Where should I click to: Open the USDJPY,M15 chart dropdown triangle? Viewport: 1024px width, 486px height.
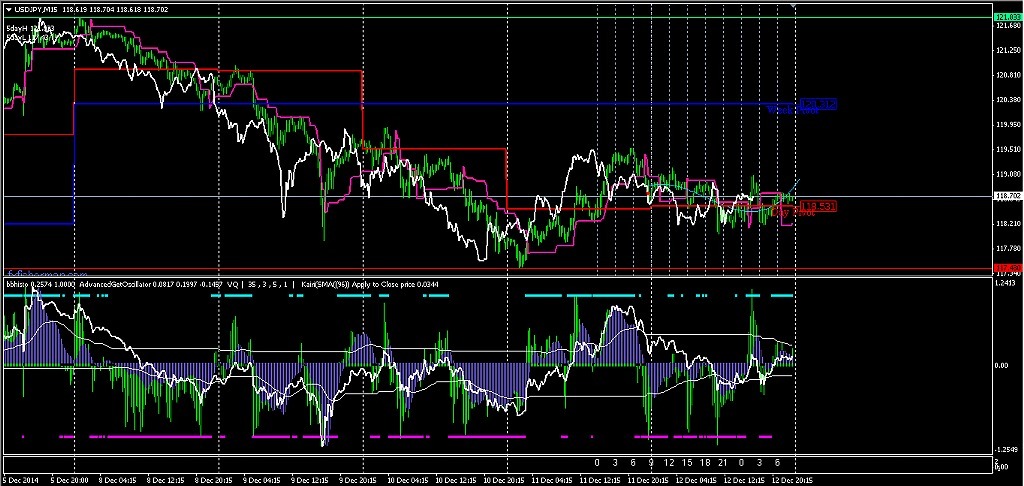(8, 8)
